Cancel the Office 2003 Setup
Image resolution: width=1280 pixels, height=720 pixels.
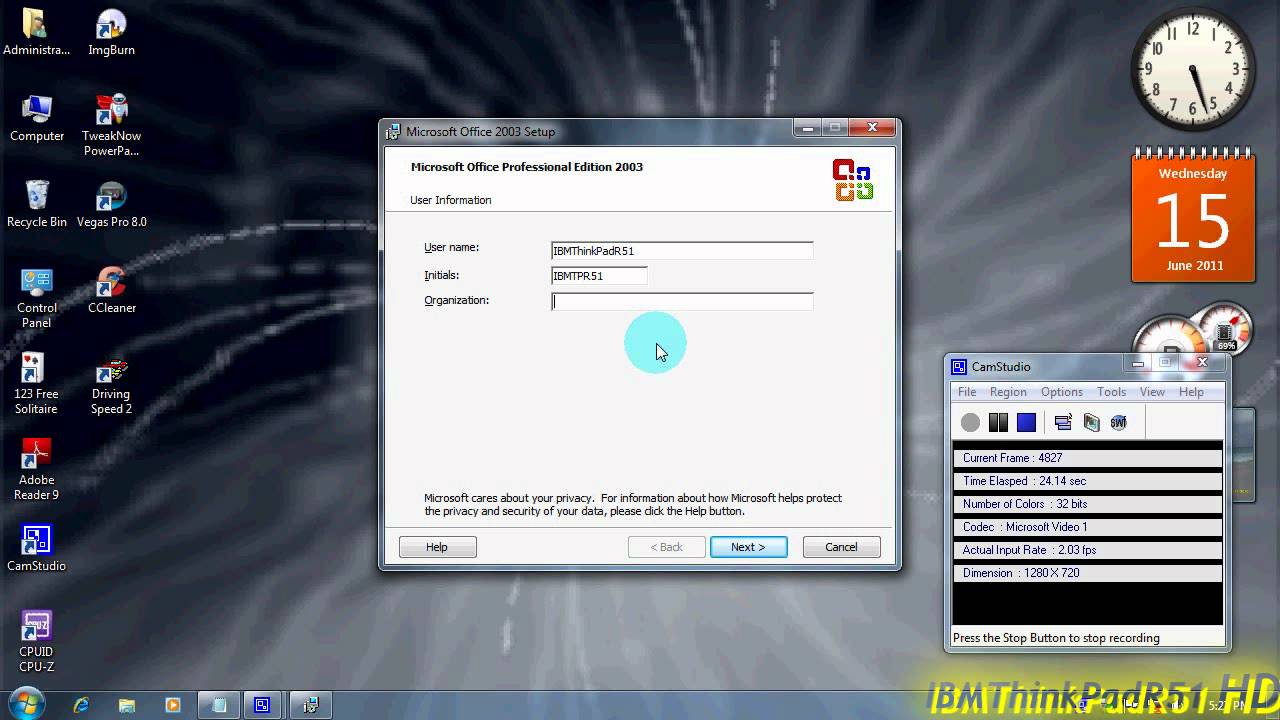tap(841, 547)
